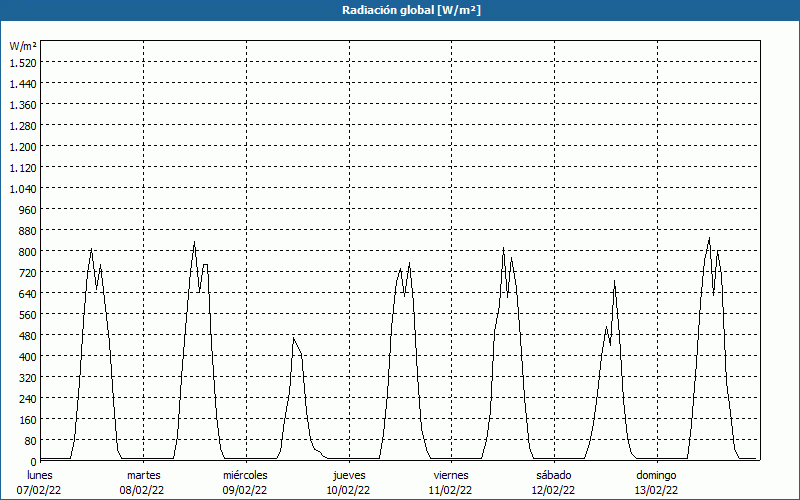The image size is (800, 500).
Task: Click the 12/02/22 date label
Action: pos(554,490)
